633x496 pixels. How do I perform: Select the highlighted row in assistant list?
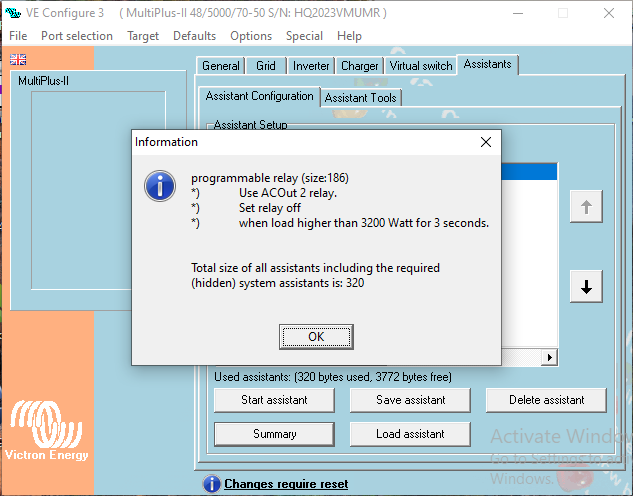point(529,172)
